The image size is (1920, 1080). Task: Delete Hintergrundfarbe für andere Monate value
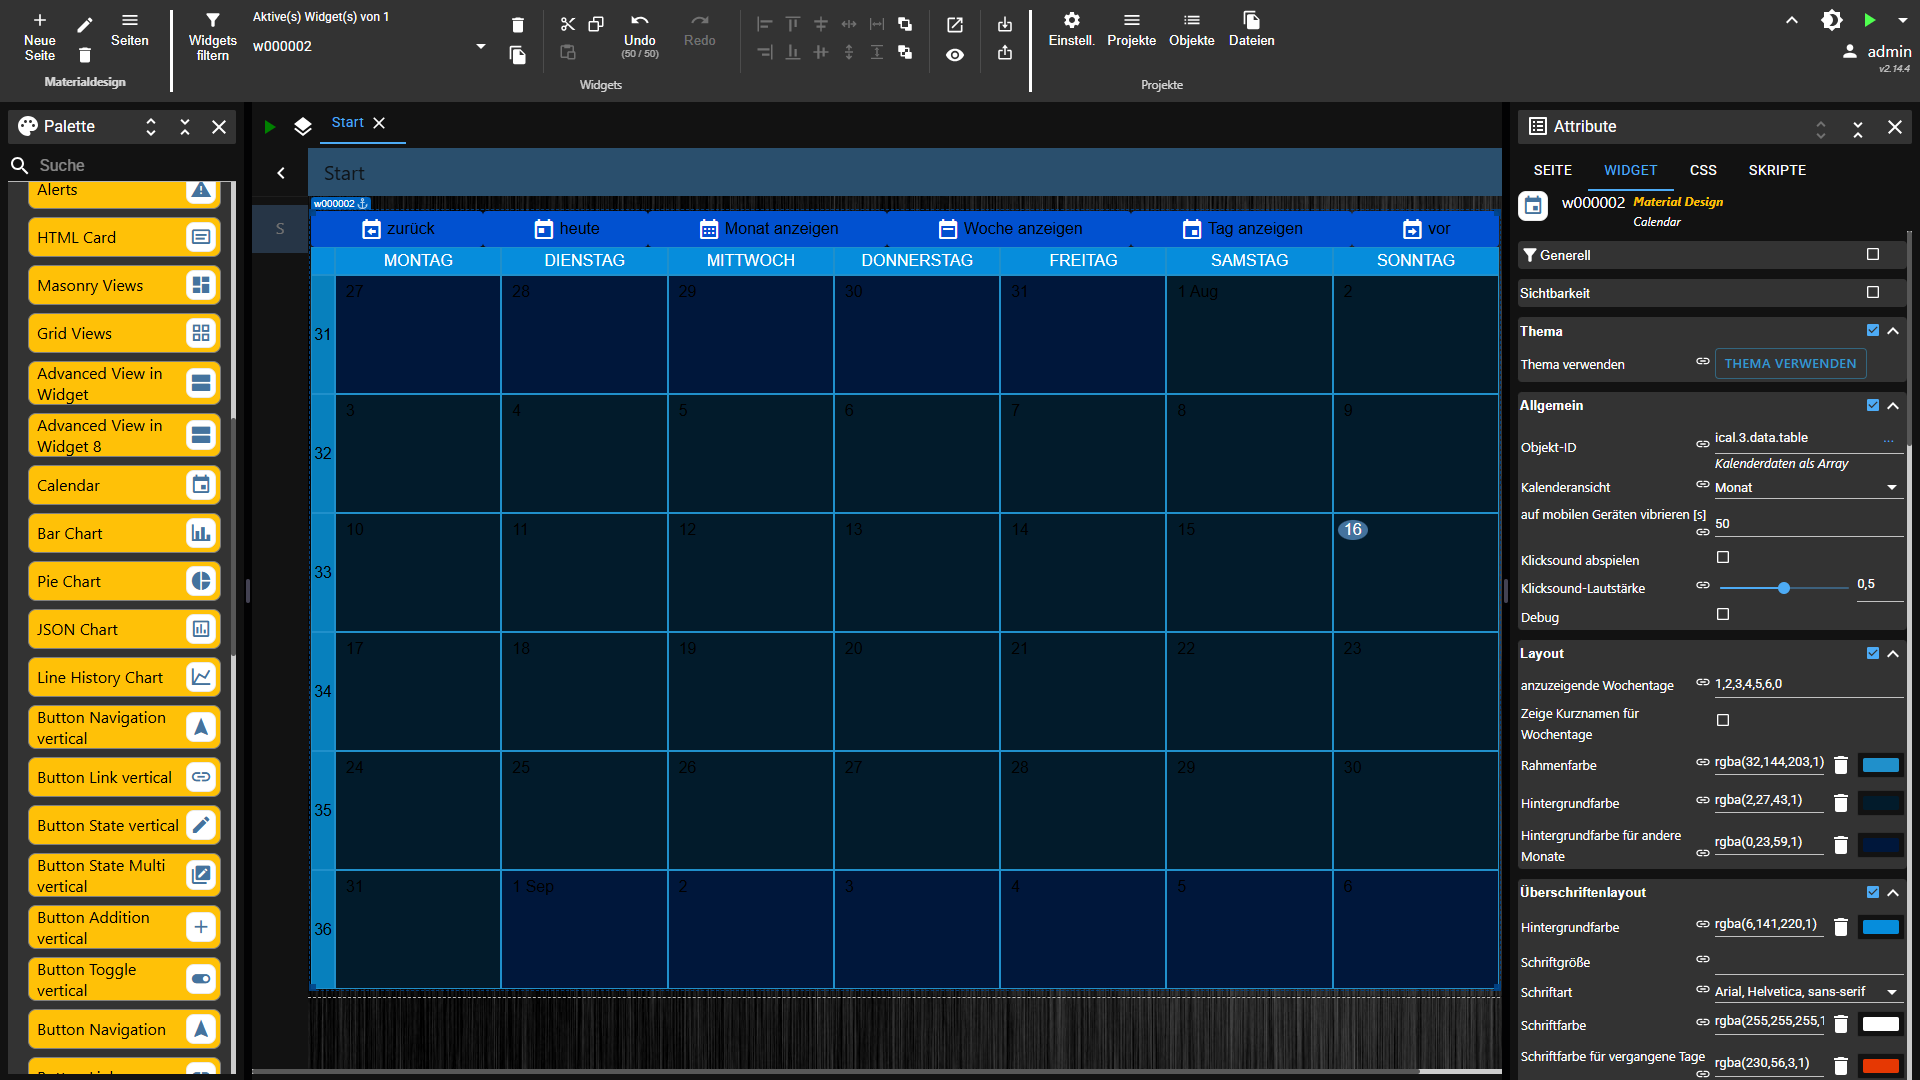pos(1841,845)
